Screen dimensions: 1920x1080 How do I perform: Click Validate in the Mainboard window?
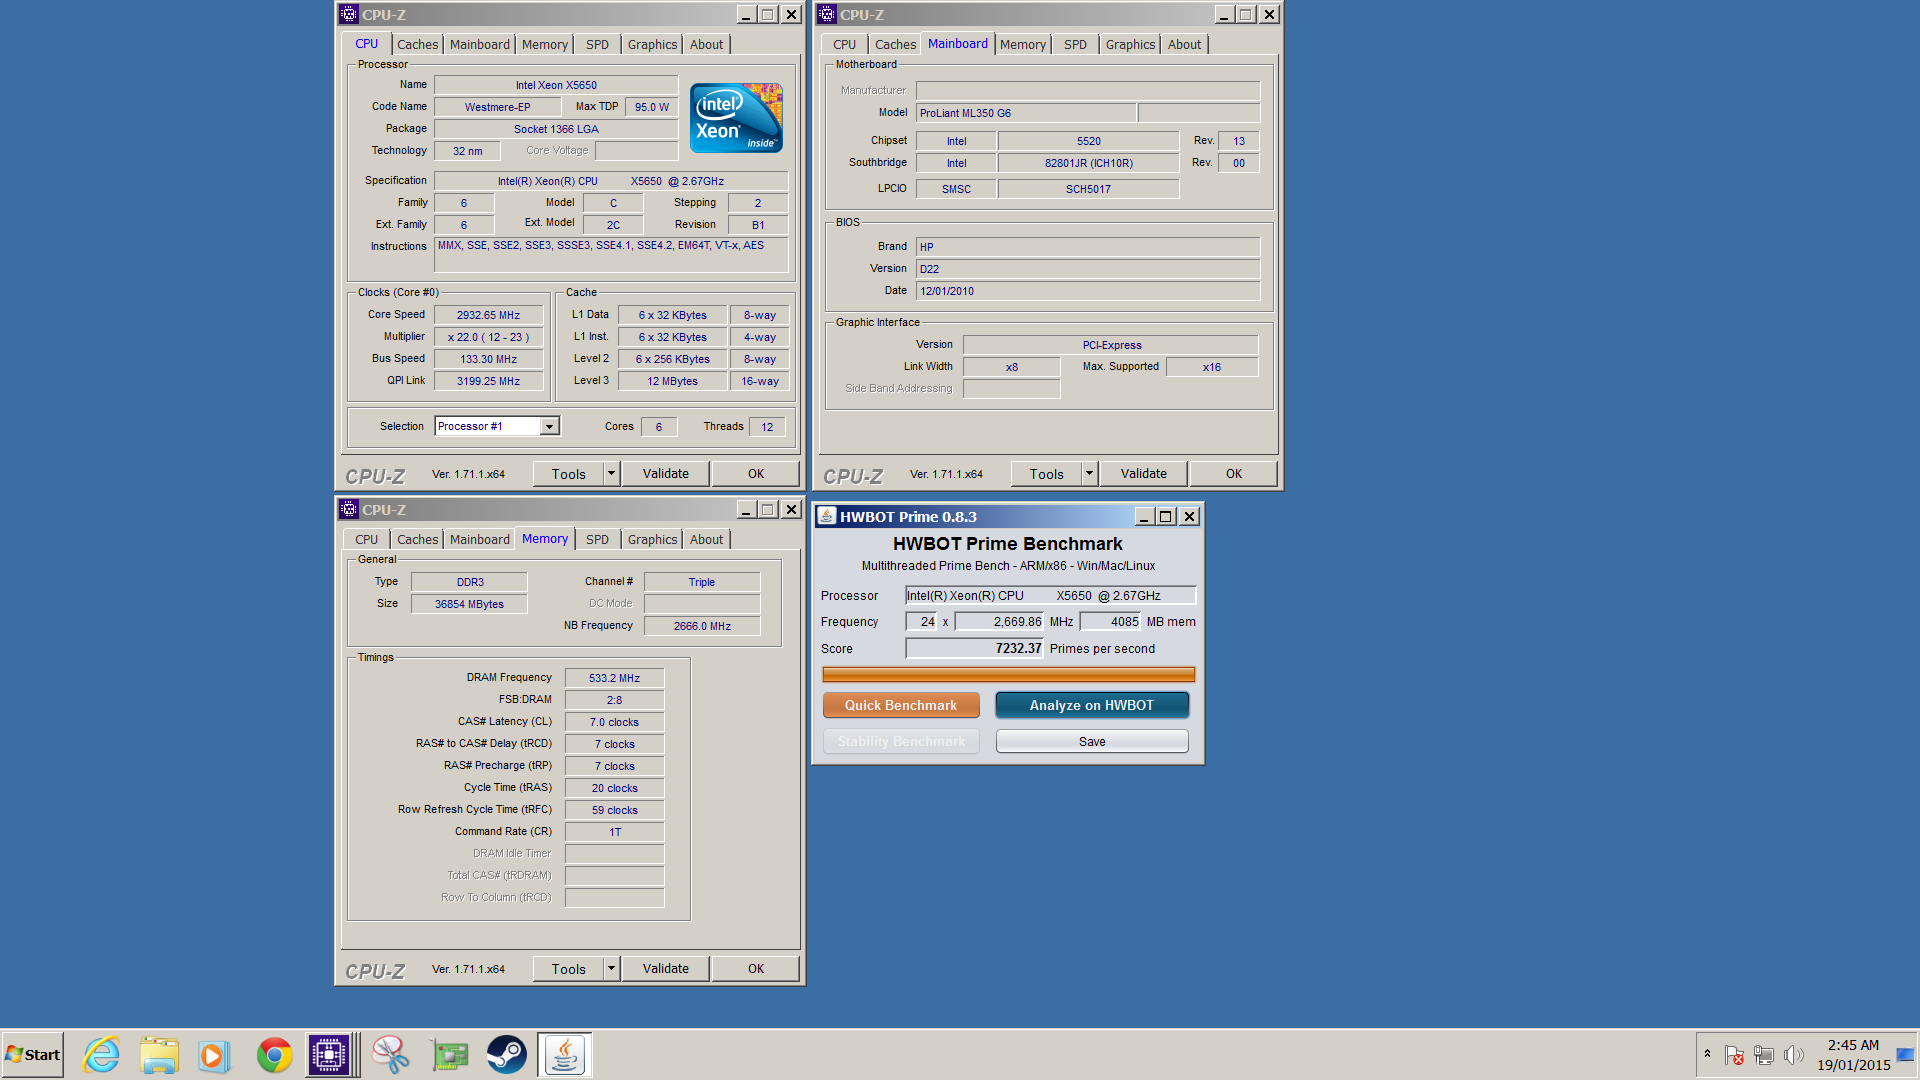coord(1144,474)
